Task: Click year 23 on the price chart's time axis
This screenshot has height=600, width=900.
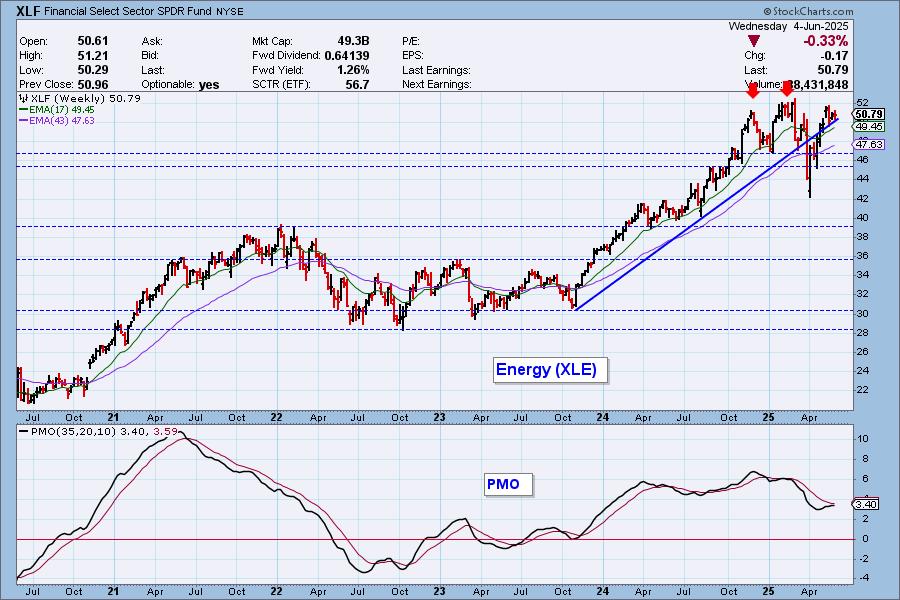Action: pyautogui.click(x=439, y=417)
